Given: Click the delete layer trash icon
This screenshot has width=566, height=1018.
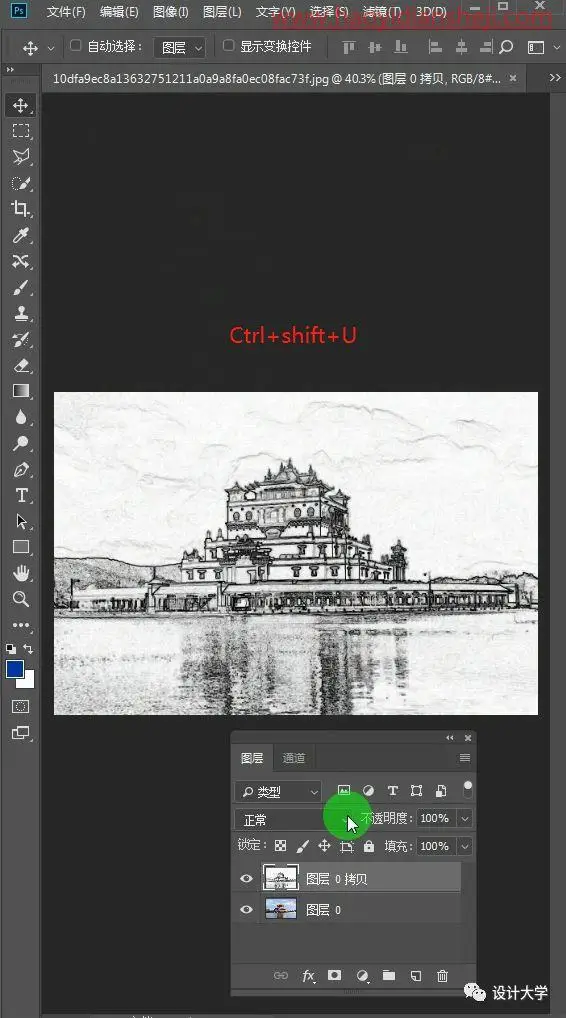Looking at the screenshot, I should point(442,976).
